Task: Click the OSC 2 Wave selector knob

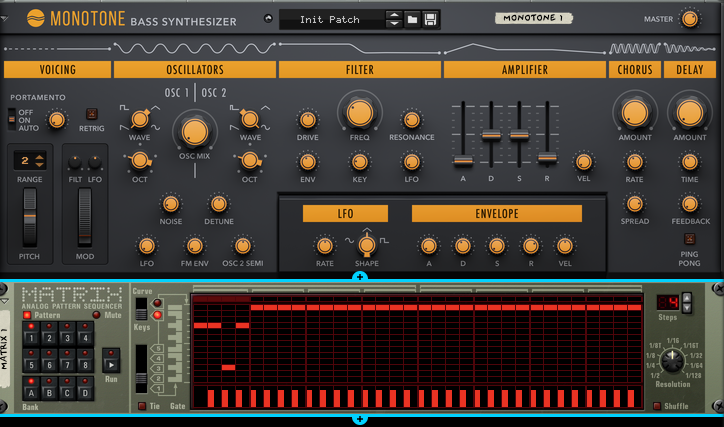Action: tap(250, 119)
